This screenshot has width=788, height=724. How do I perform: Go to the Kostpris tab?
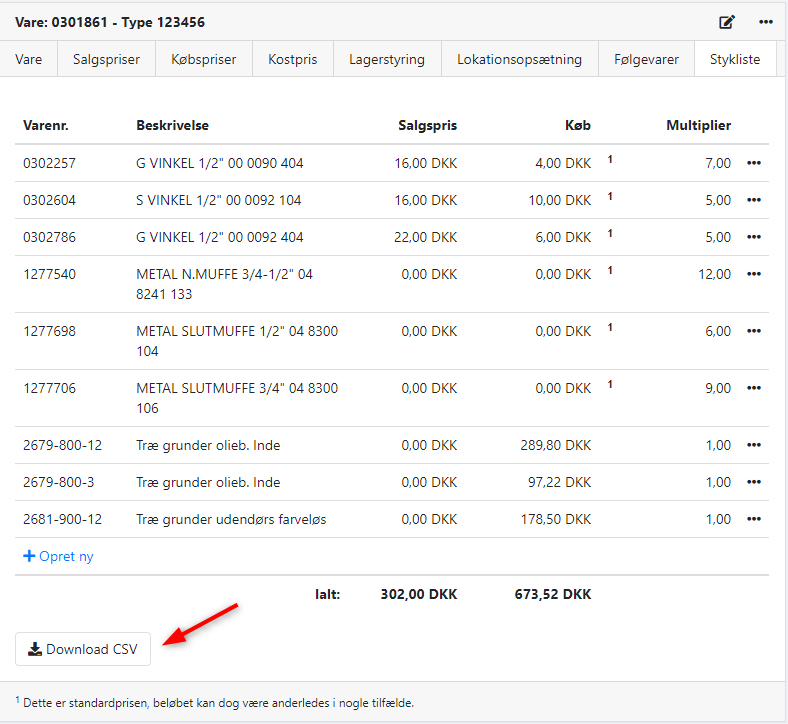292,59
